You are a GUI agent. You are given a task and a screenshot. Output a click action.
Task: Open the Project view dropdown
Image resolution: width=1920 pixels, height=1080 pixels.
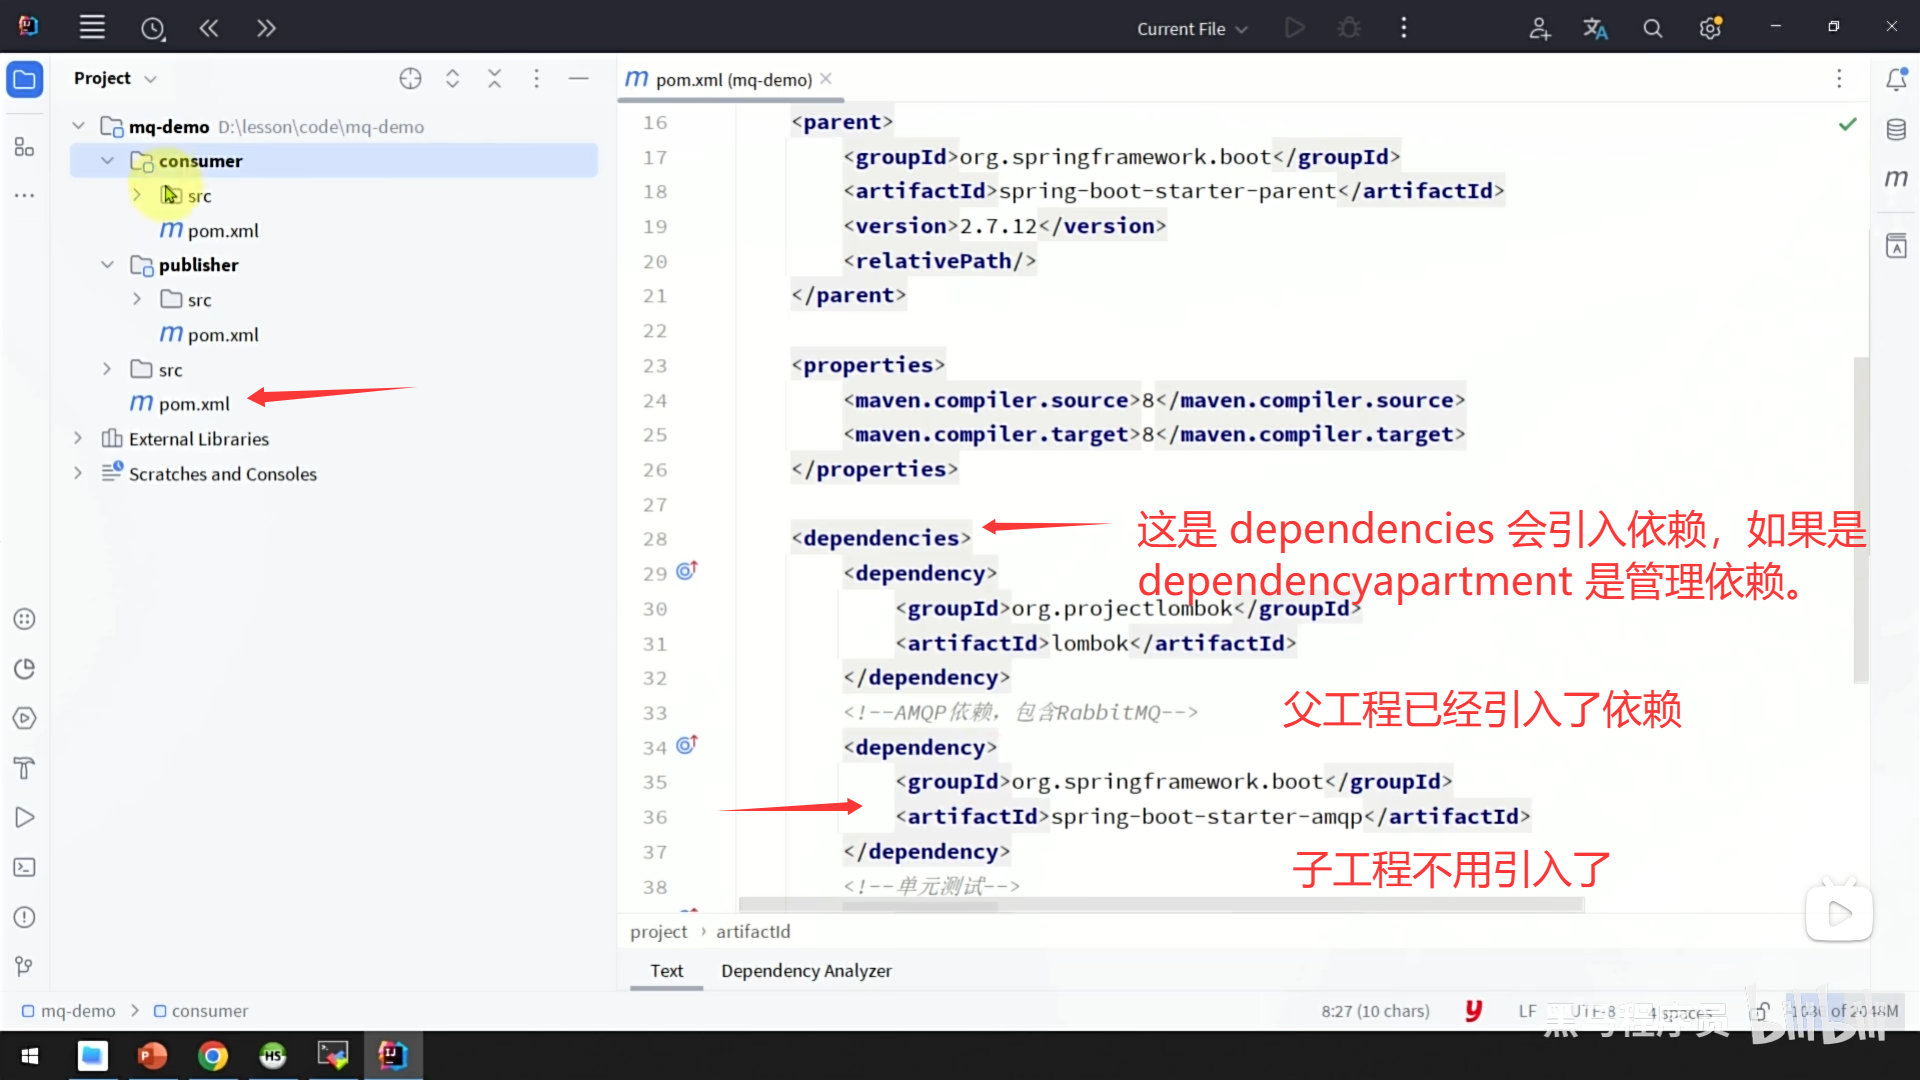pyautogui.click(x=115, y=79)
